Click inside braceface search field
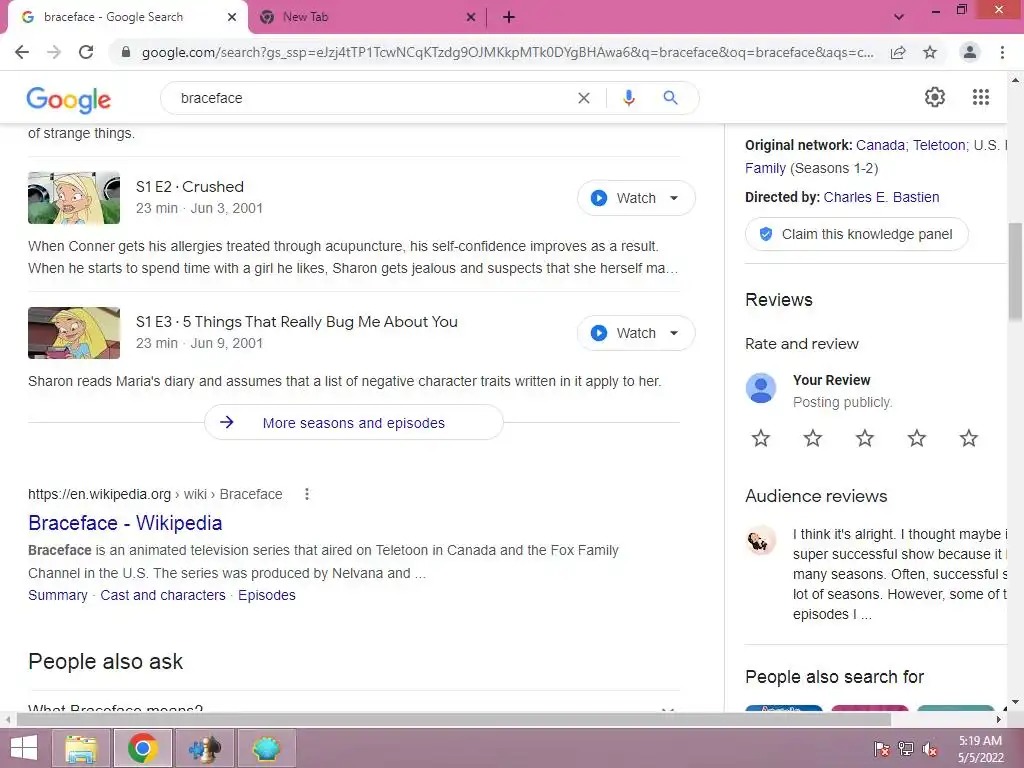Image resolution: width=1024 pixels, height=768 pixels. point(372,98)
